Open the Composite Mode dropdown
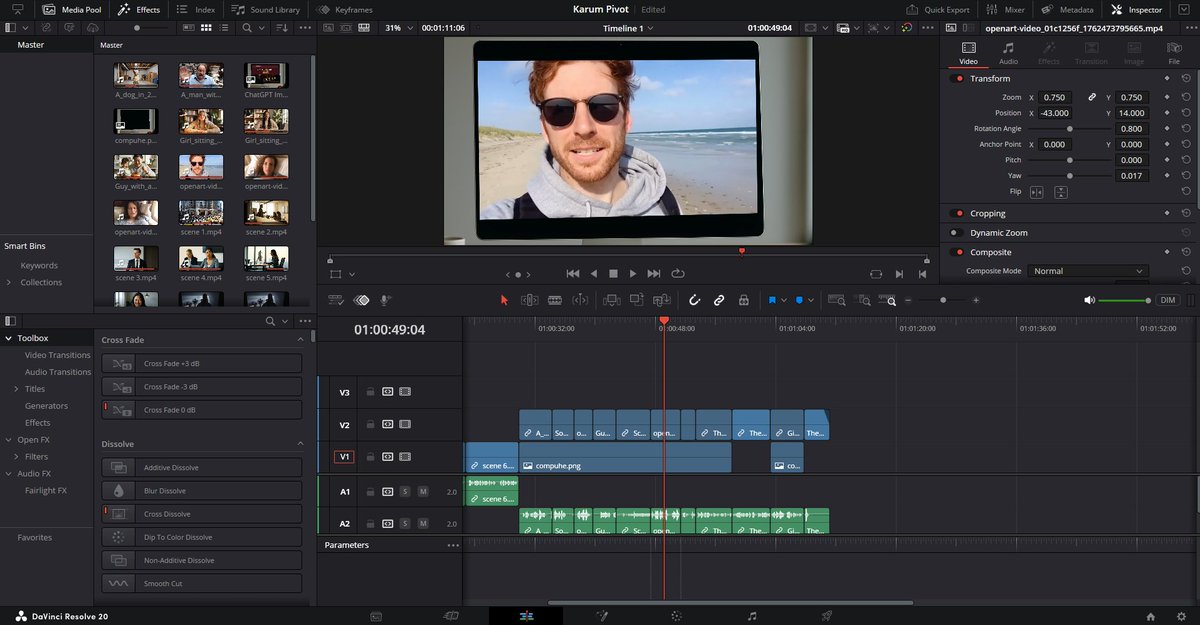This screenshot has width=1200, height=625. click(x=1088, y=271)
